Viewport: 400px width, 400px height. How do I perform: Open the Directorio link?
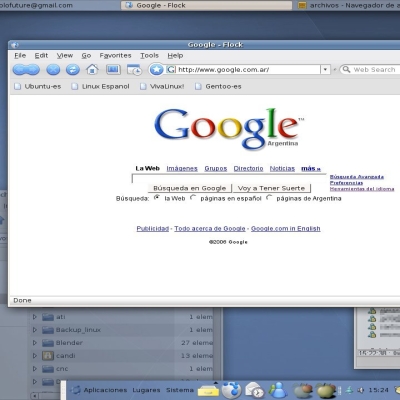click(248, 169)
